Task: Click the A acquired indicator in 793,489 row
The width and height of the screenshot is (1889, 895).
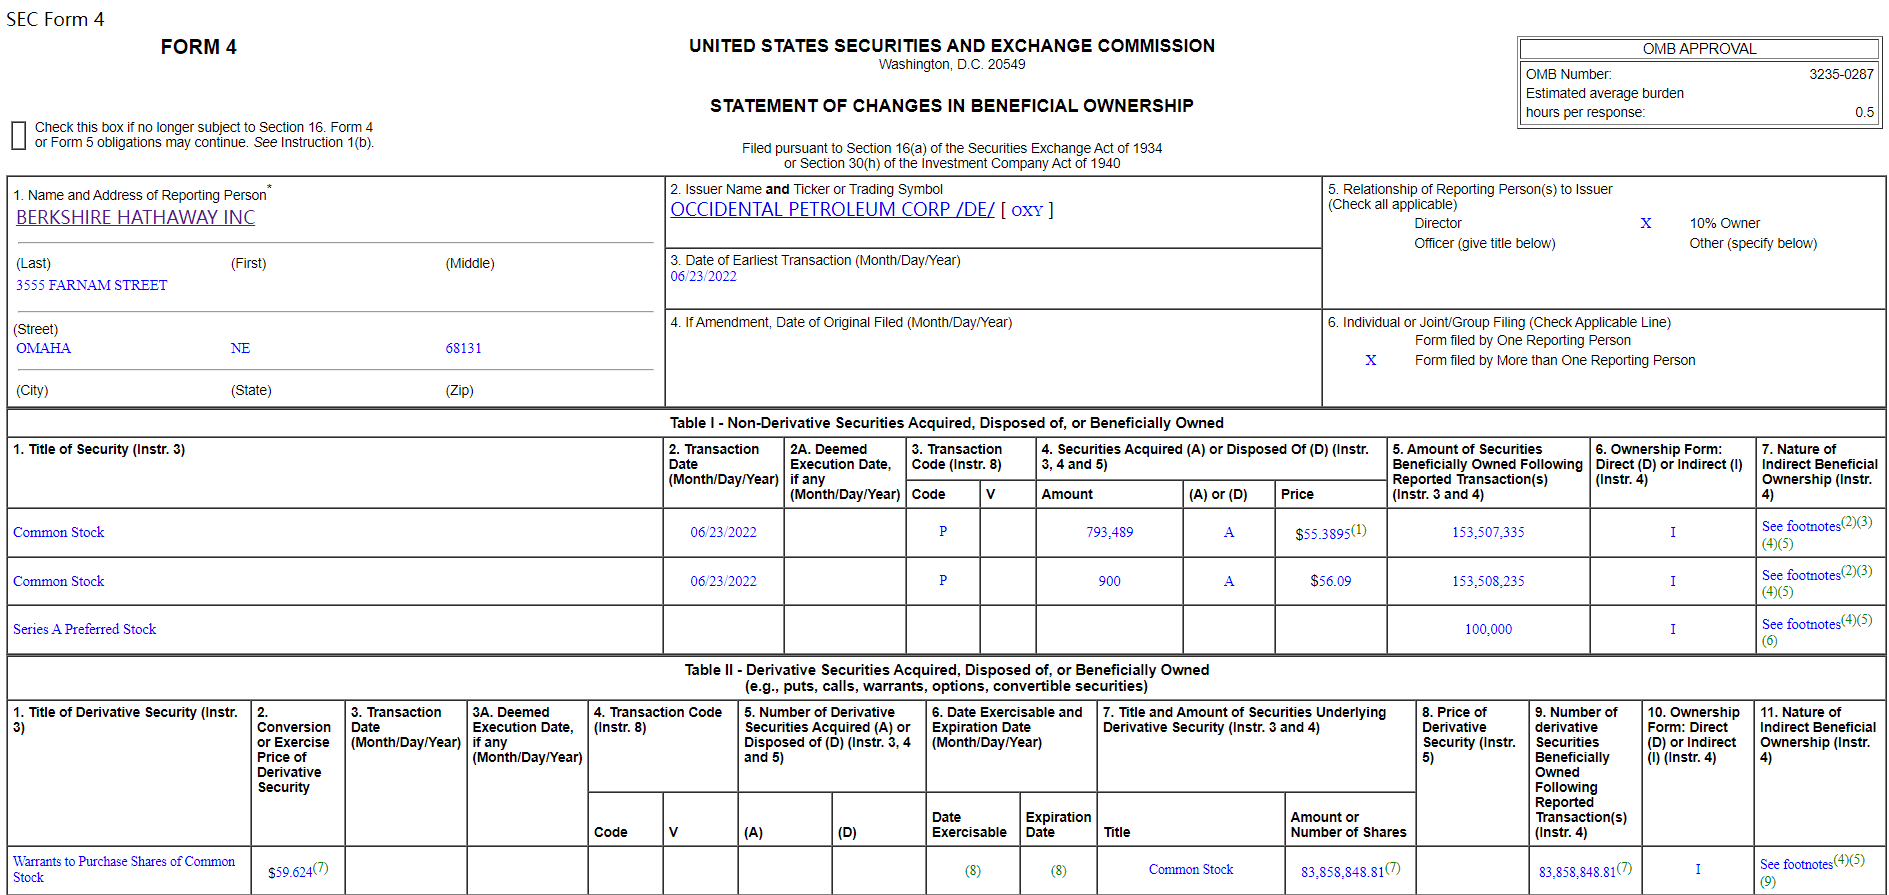Action: [x=1229, y=532]
